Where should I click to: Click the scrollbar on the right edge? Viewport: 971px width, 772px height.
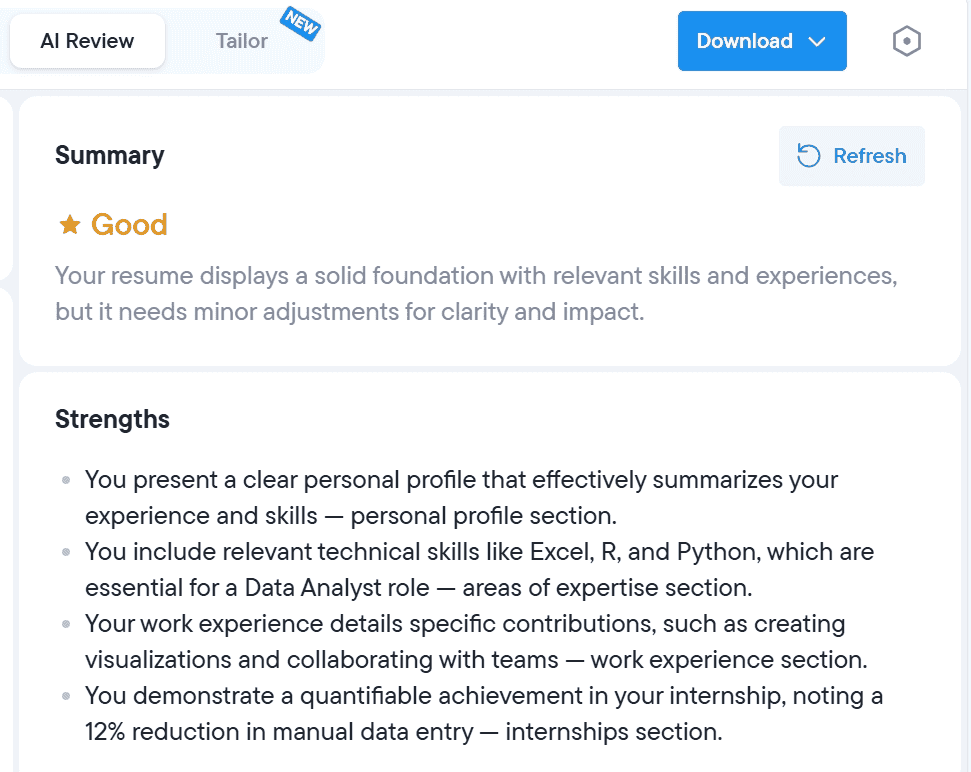pyautogui.click(x=965, y=400)
